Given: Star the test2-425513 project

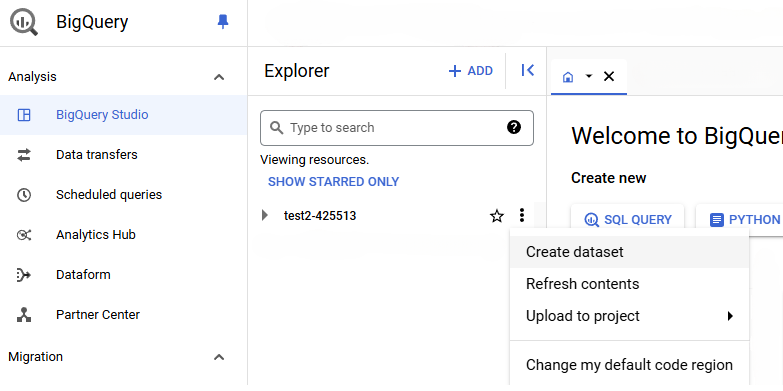Looking at the screenshot, I should click(496, 216).
